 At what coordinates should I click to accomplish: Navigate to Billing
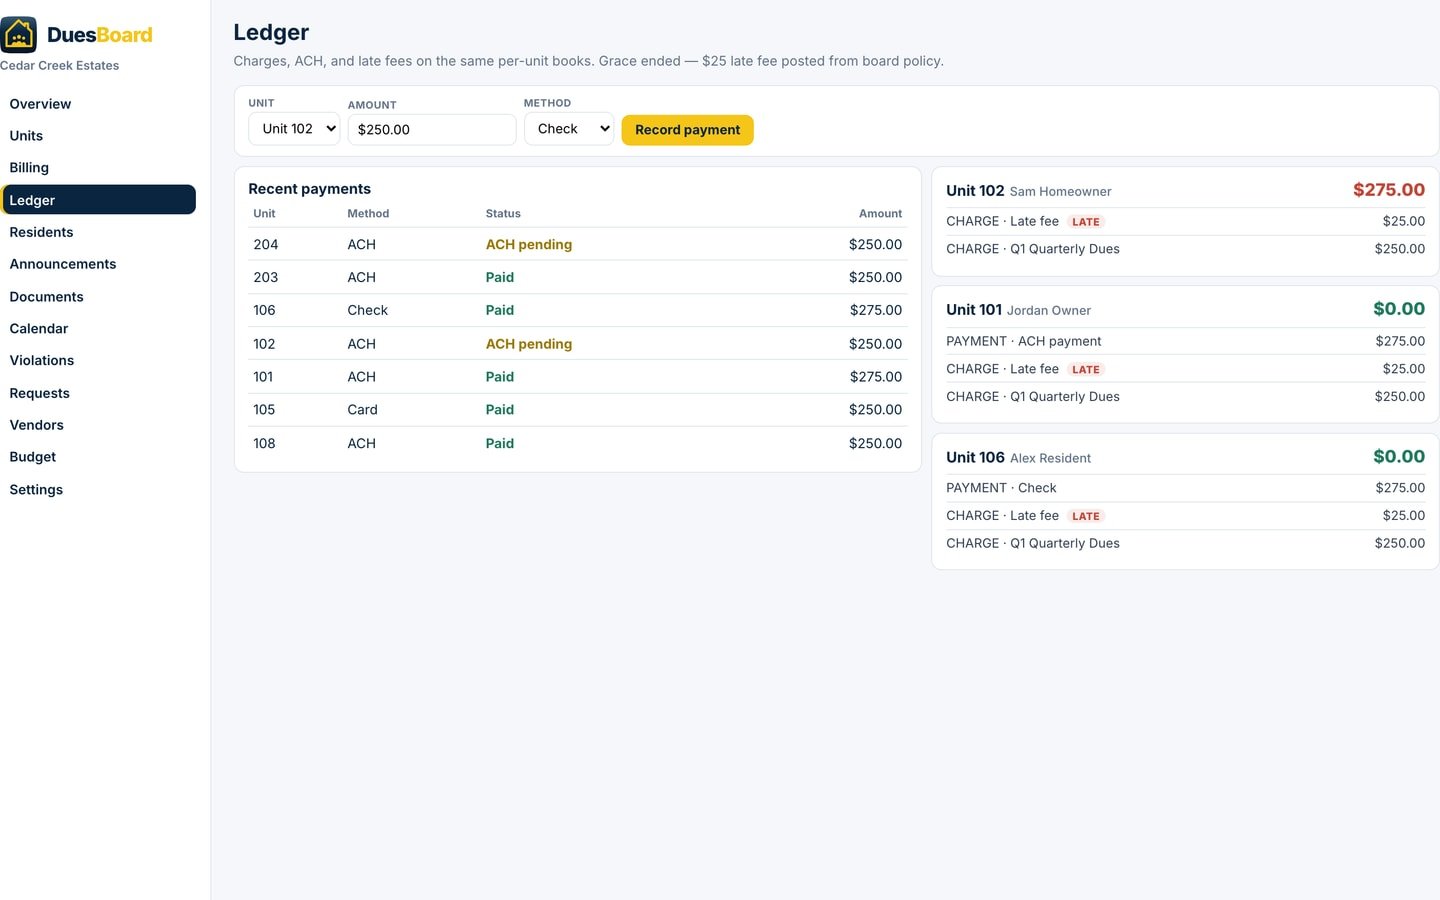pyautogui.click(x=98, y=168)
